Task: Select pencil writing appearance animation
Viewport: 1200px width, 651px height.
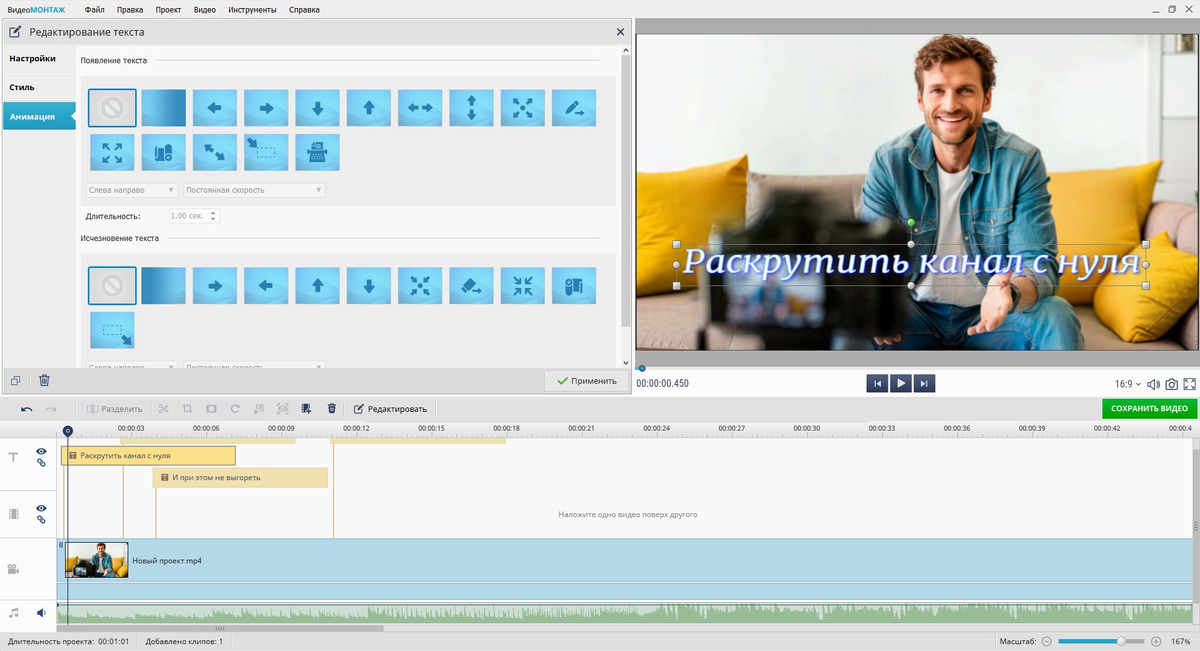Action: [x=574, y=108]
